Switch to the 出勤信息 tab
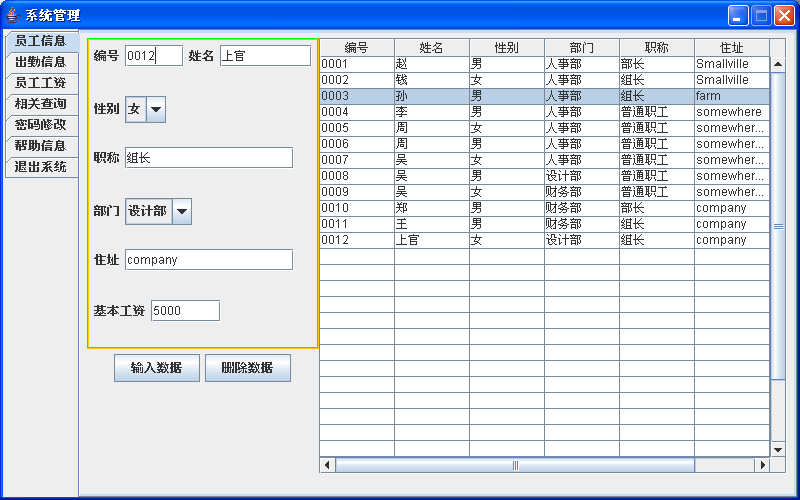The width and height of the screenshot is (800, 500). (41, 62)
